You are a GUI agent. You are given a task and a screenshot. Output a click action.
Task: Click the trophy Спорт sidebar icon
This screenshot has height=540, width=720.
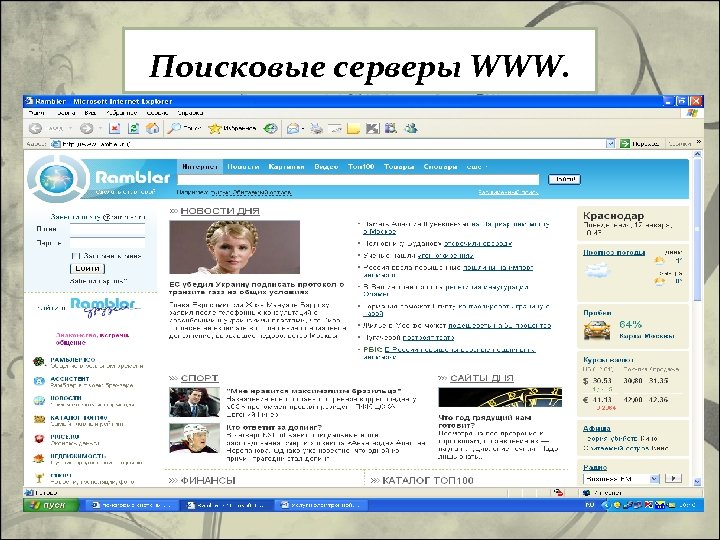(x=39, y=478)
